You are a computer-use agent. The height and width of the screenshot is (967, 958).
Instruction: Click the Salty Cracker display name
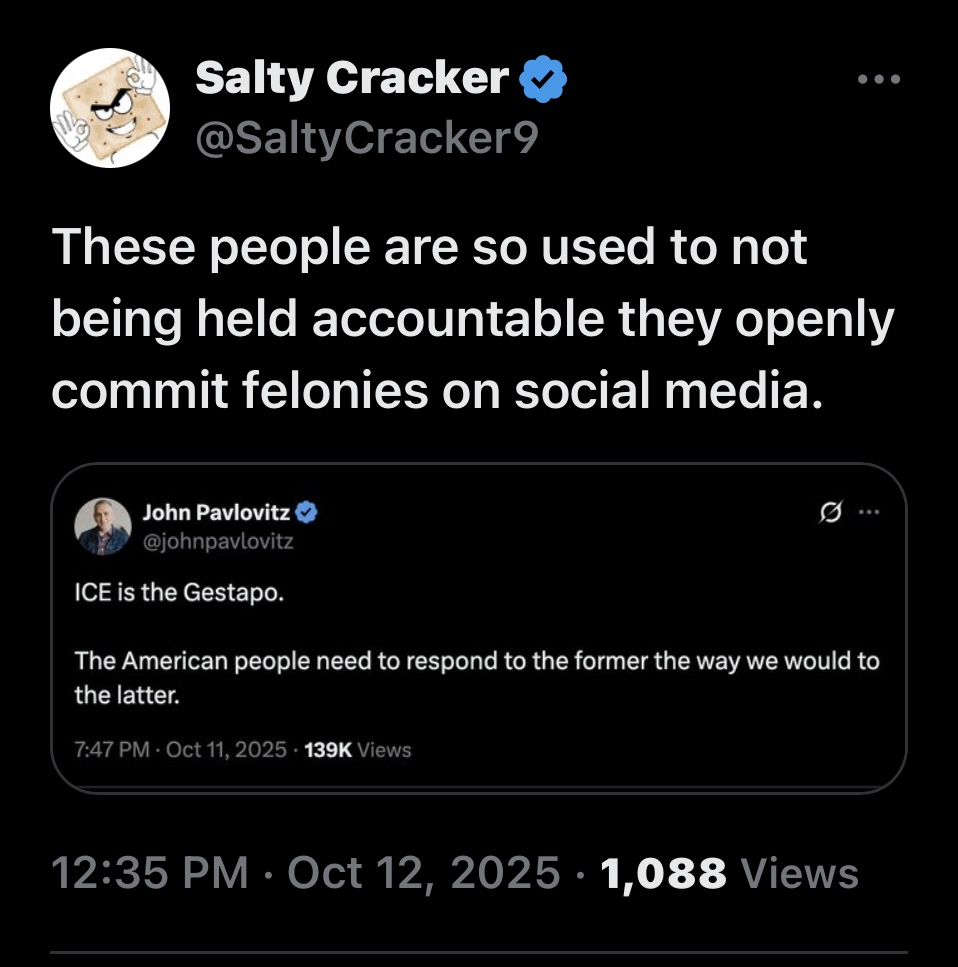tap(352, 77)
